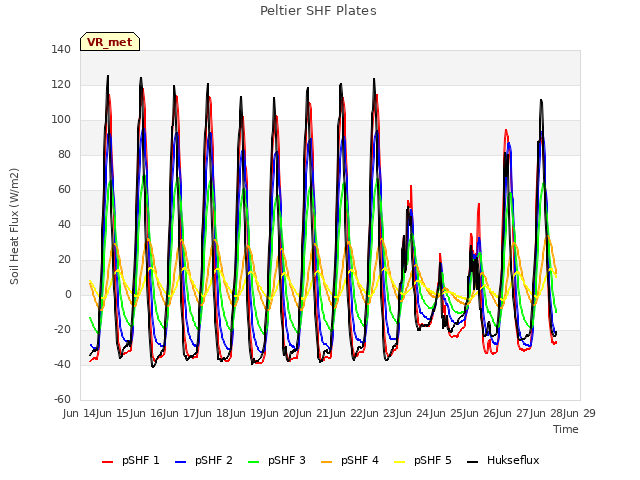
Task: Click the orange pSHF 4 legend swatch
Action: pyautogui.click(x=327, y=462)
